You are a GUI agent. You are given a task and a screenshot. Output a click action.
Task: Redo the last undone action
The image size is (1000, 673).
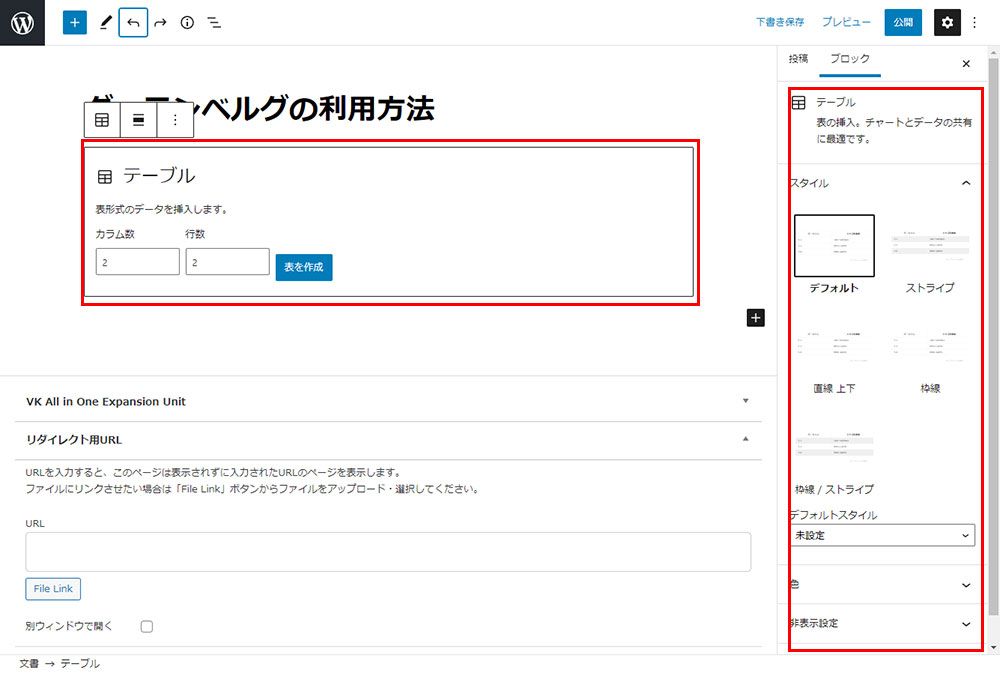click(160, 22)
